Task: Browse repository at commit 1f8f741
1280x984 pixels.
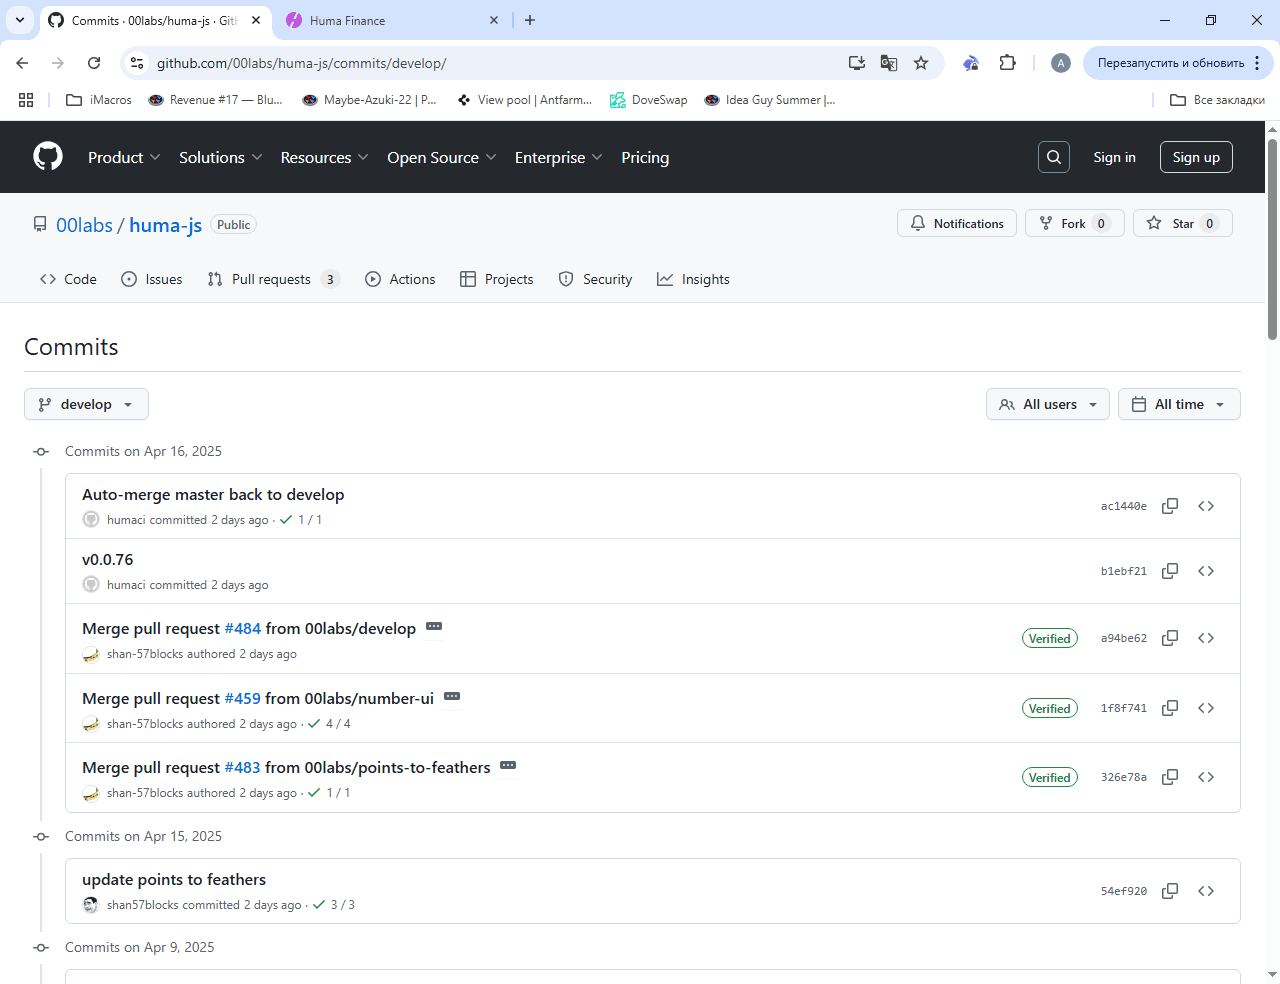Action: [1206, 708]
